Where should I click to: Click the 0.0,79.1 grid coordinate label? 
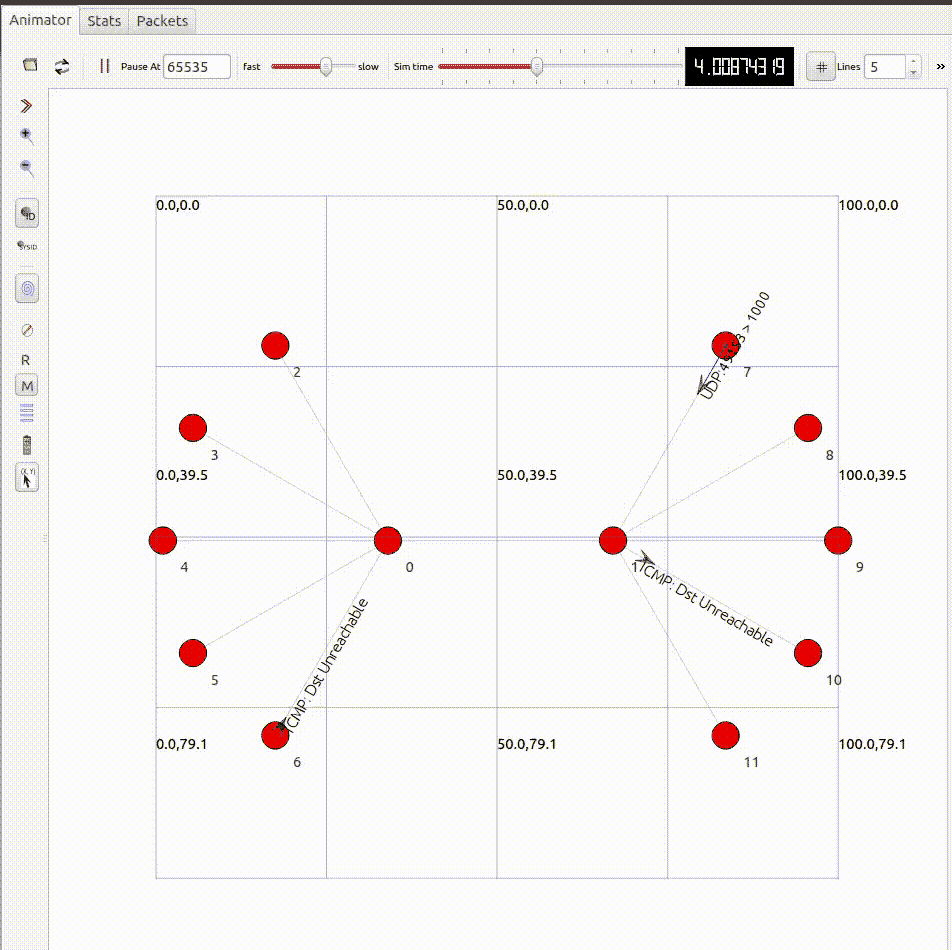[x=182, y=744]
